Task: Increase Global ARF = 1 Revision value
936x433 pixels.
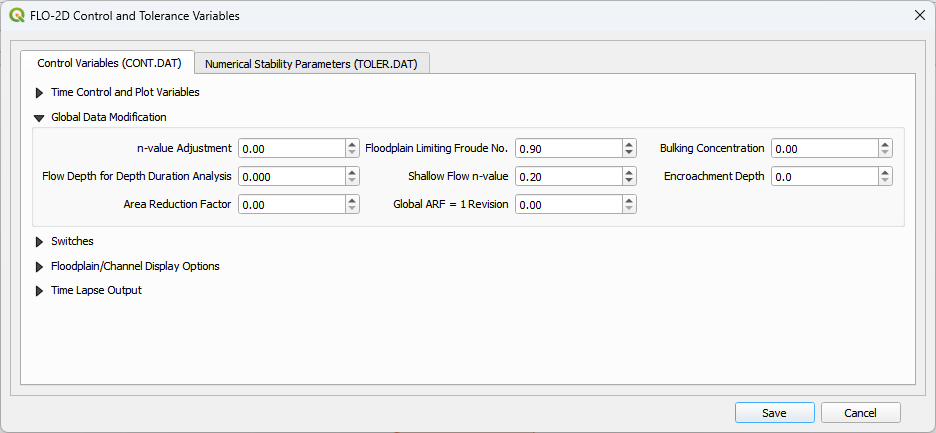Action: click(629, 200)
